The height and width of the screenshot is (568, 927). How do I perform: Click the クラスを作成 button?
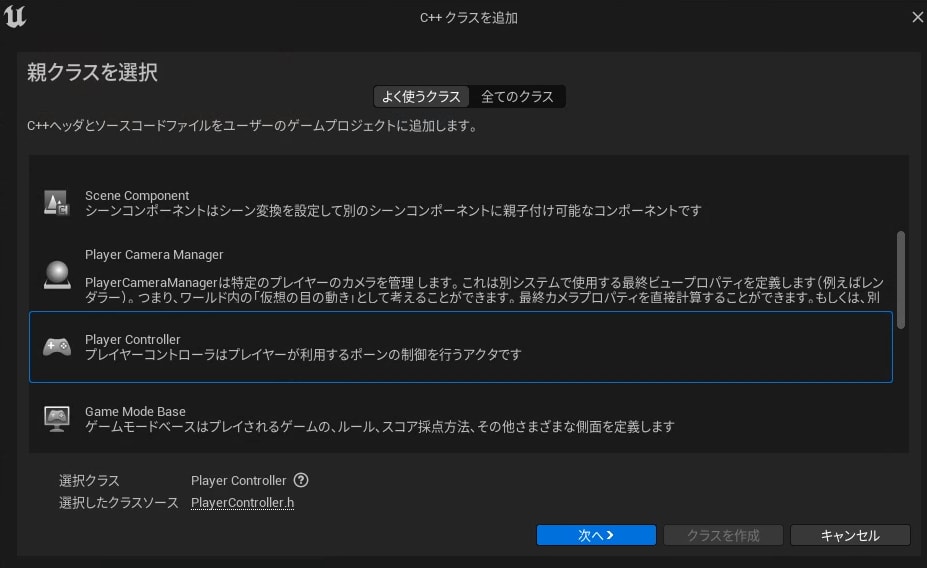tap(723, 535)
